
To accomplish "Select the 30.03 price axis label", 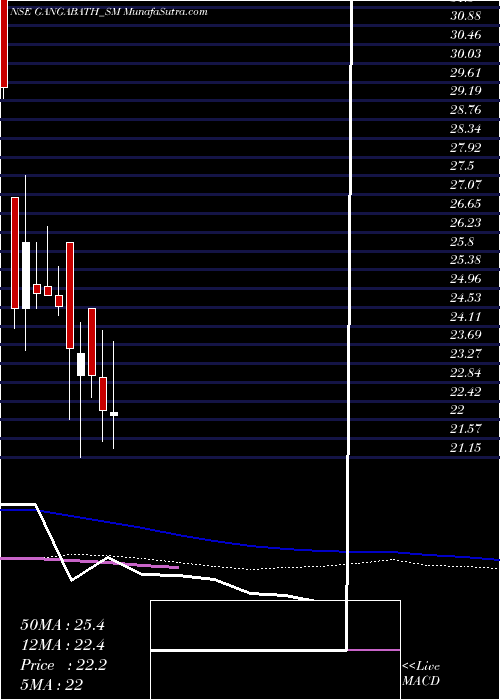I will (x=466, y=54).
